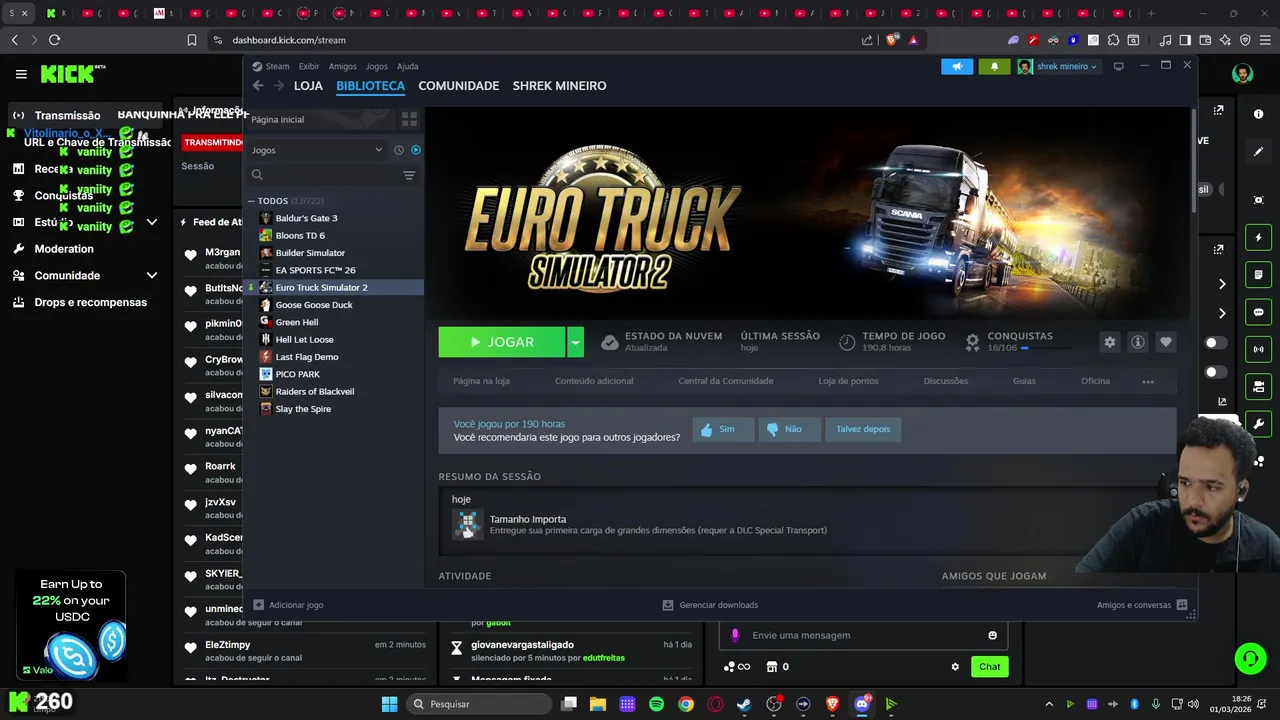
Task: Click the Kick logo
Action: click(73, 74)
